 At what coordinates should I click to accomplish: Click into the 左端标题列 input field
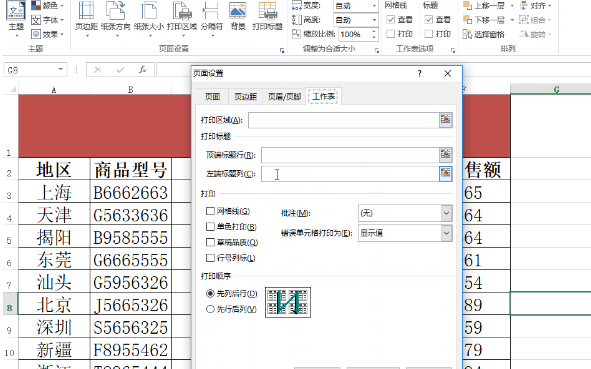pyautogui.click(x=350, y=173)
